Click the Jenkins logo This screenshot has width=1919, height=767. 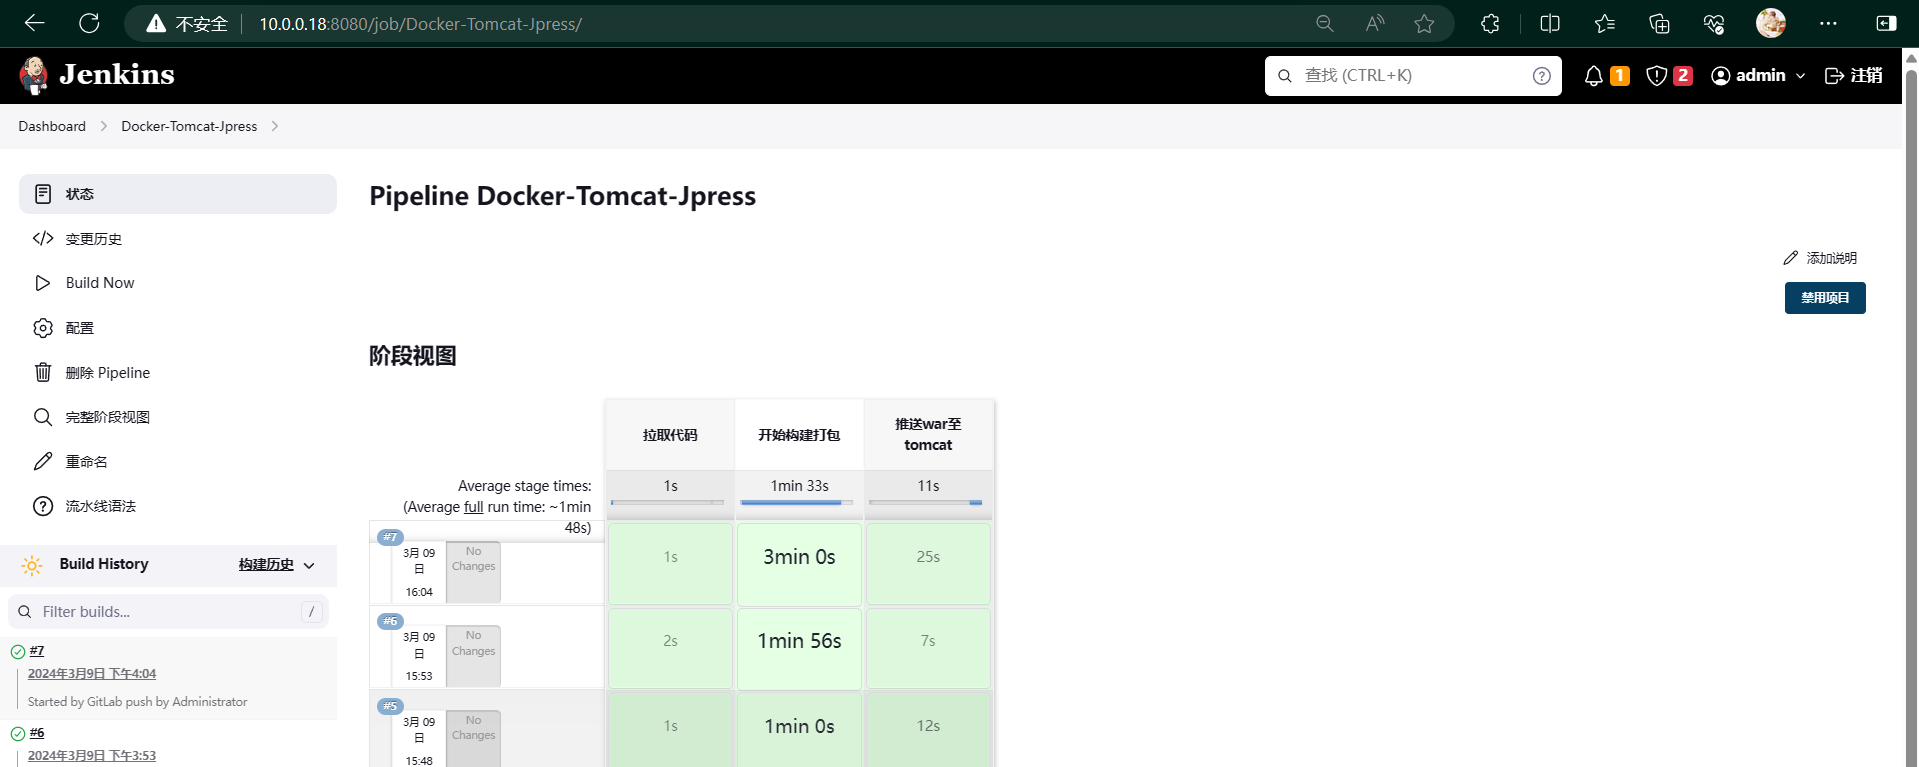(x=97, y=75)
